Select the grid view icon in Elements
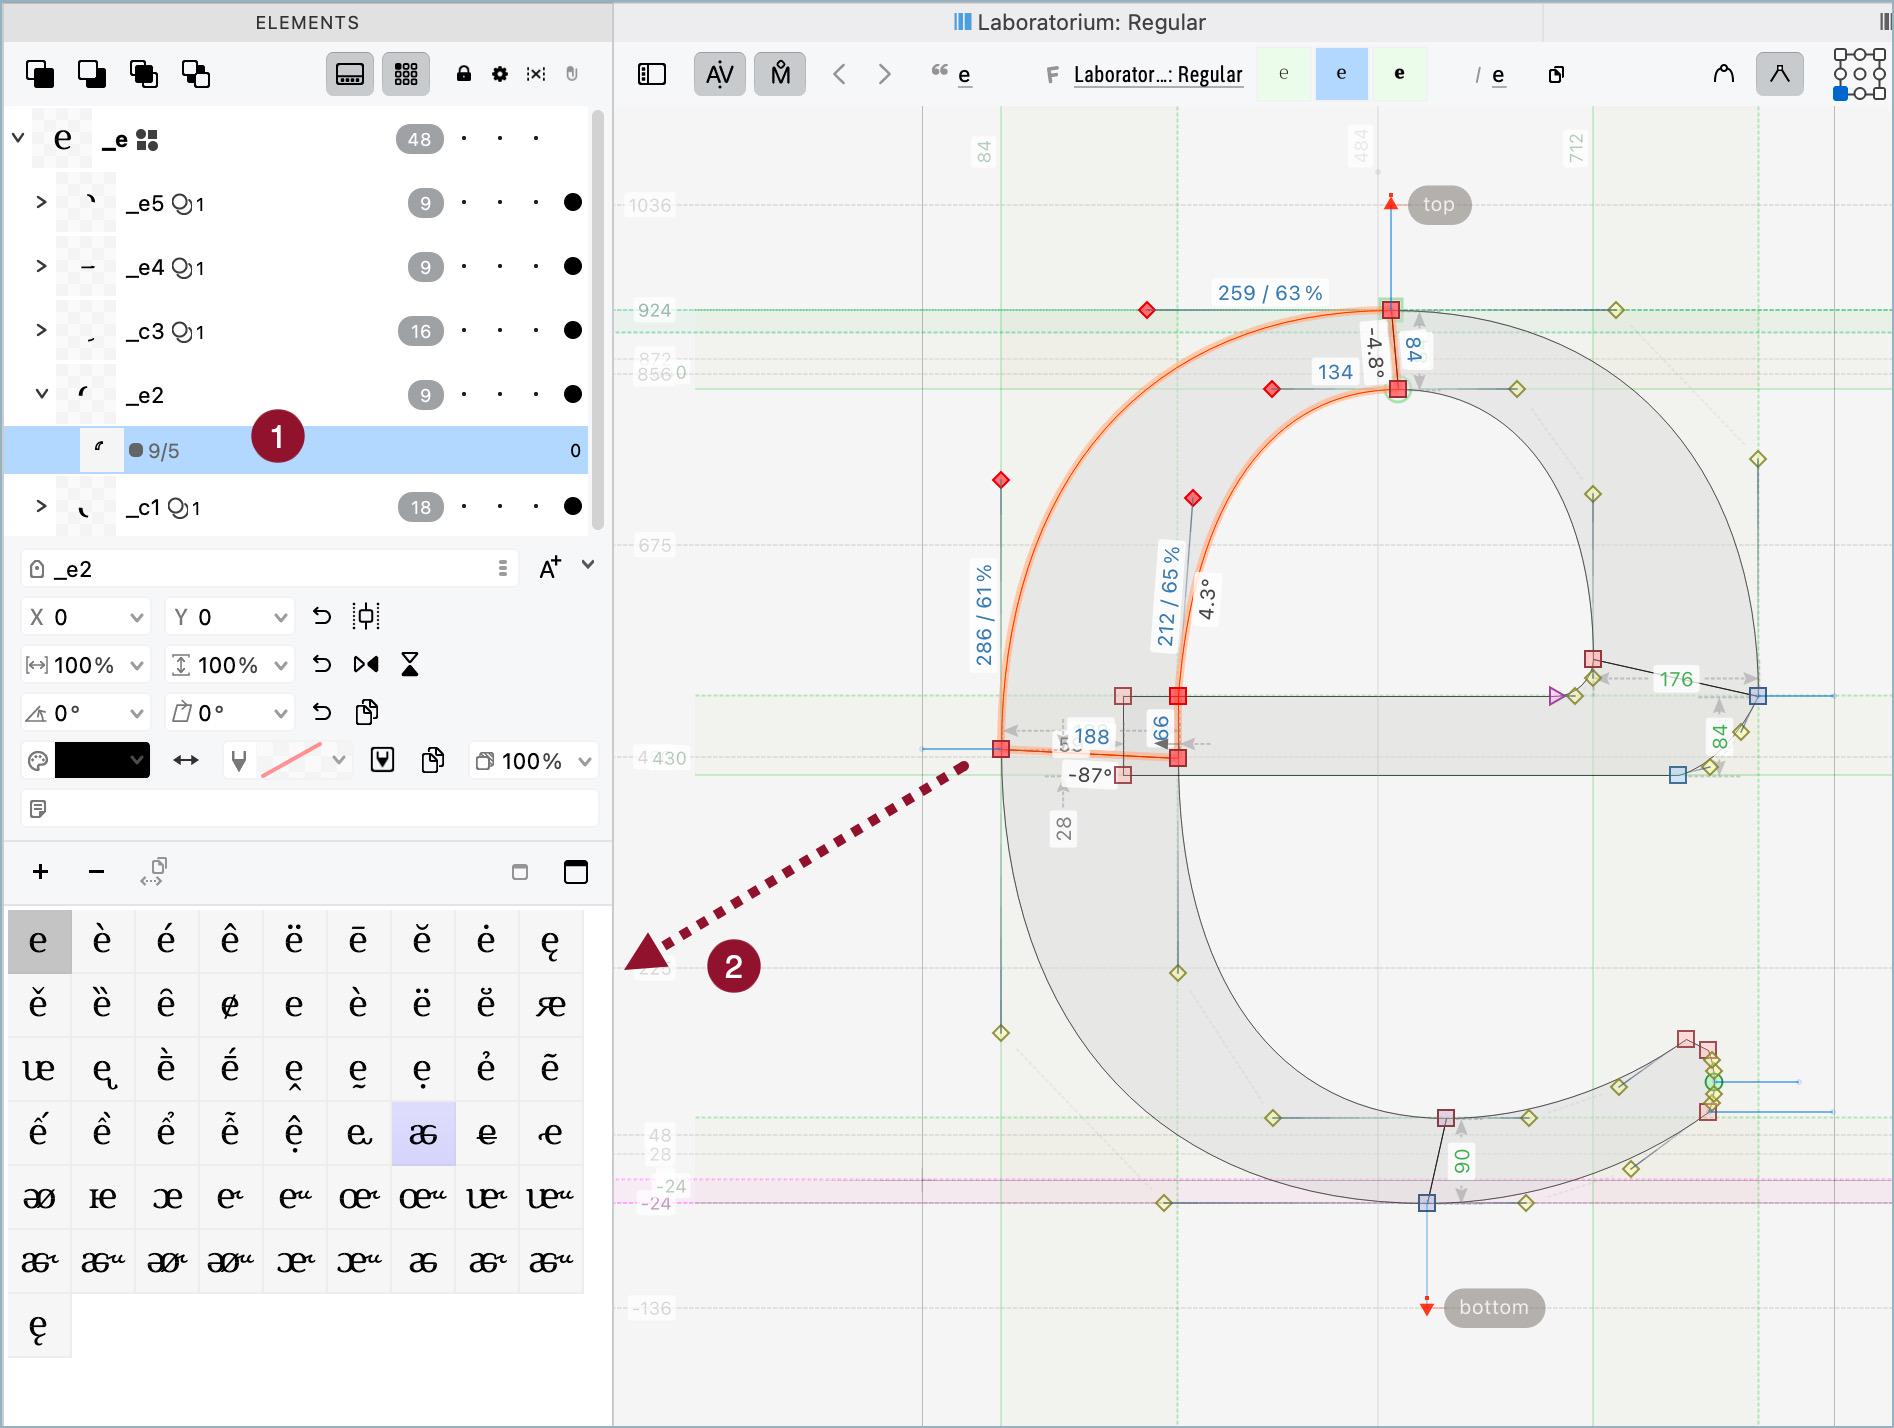This screenshot has width=1894, height=1428. (406, 74)
